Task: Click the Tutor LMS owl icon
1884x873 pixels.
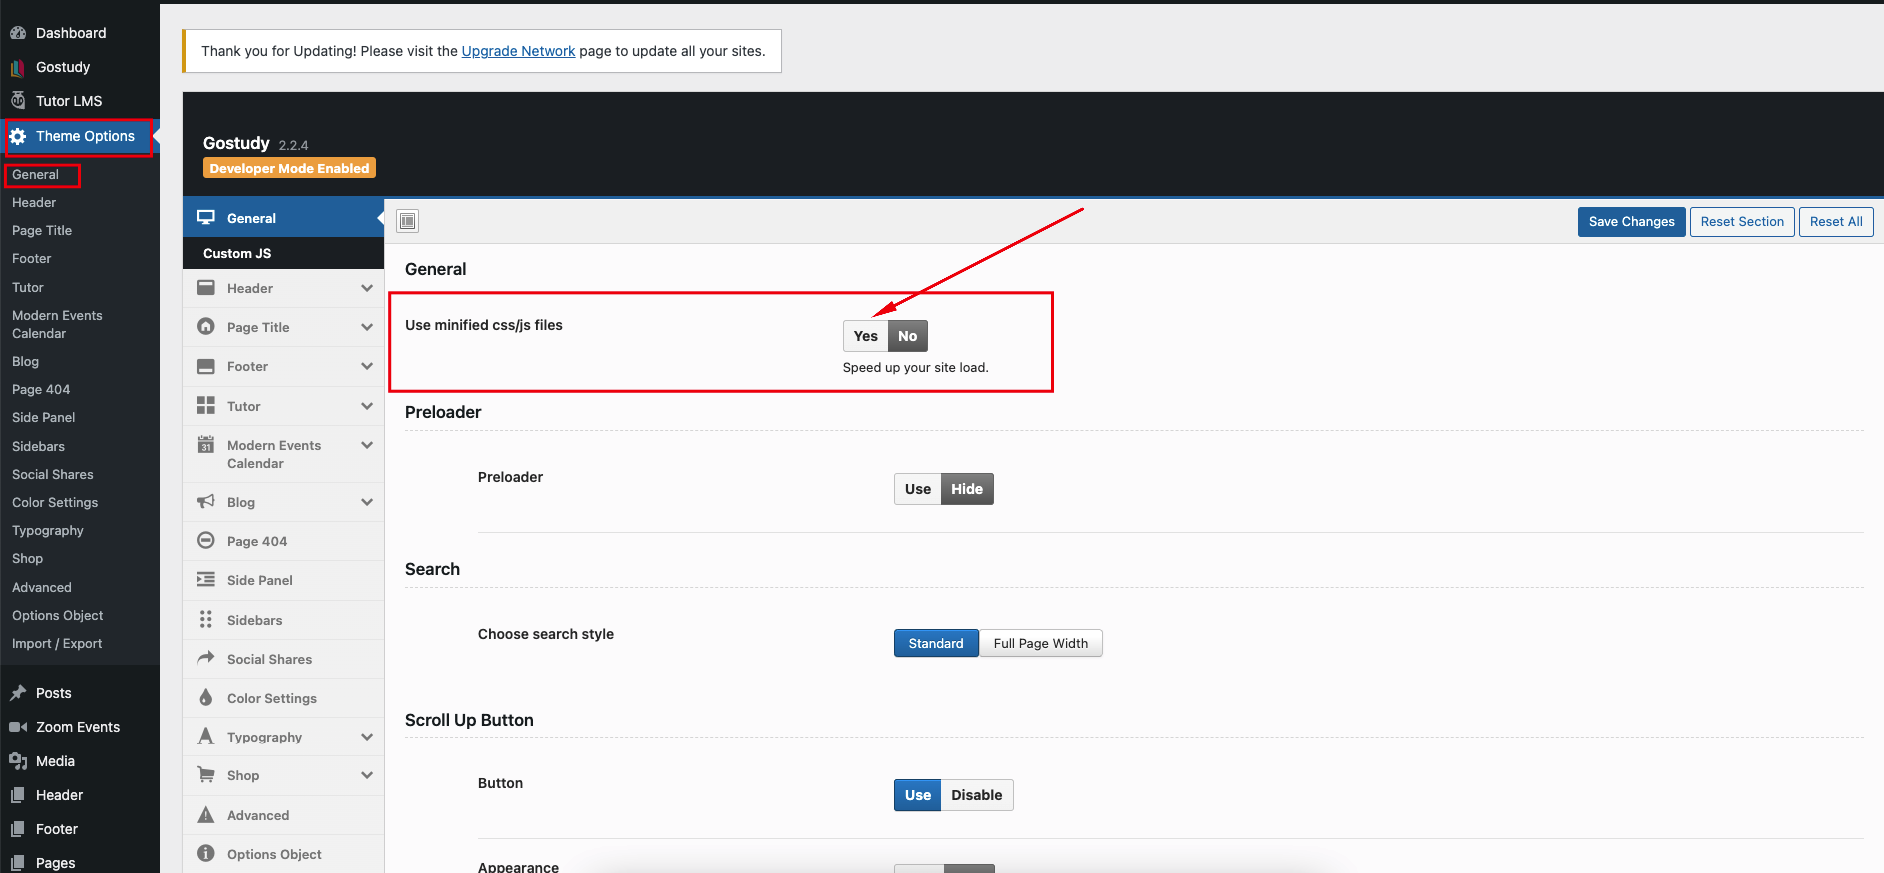Action: [18, 101]
